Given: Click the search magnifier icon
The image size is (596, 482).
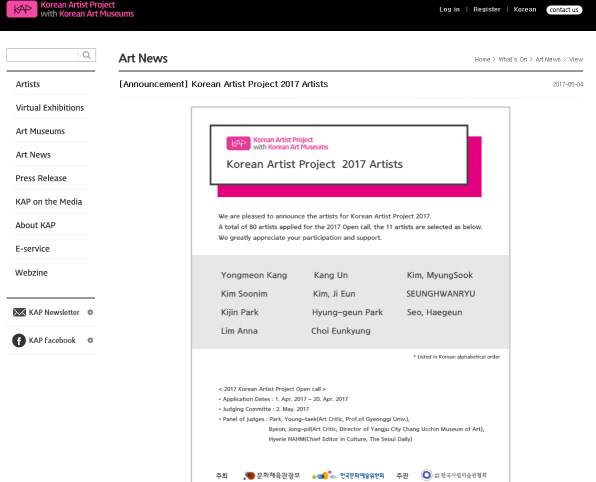Looking at the screenshot, I should (87, 55).
